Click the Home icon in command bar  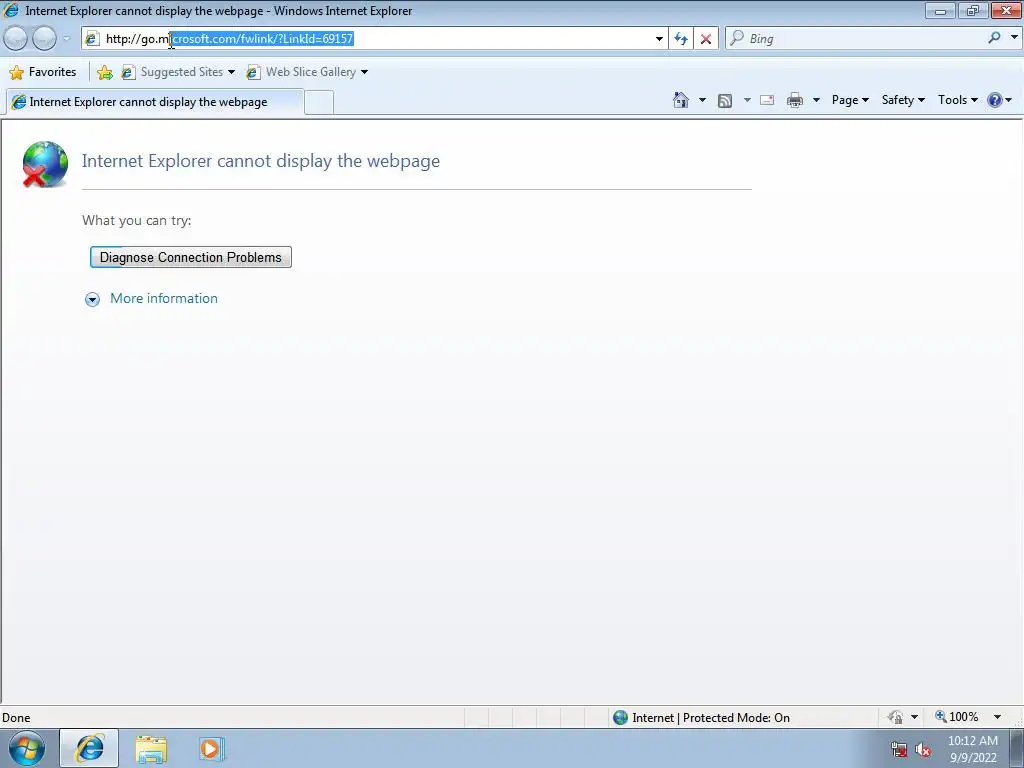point(680,100)
